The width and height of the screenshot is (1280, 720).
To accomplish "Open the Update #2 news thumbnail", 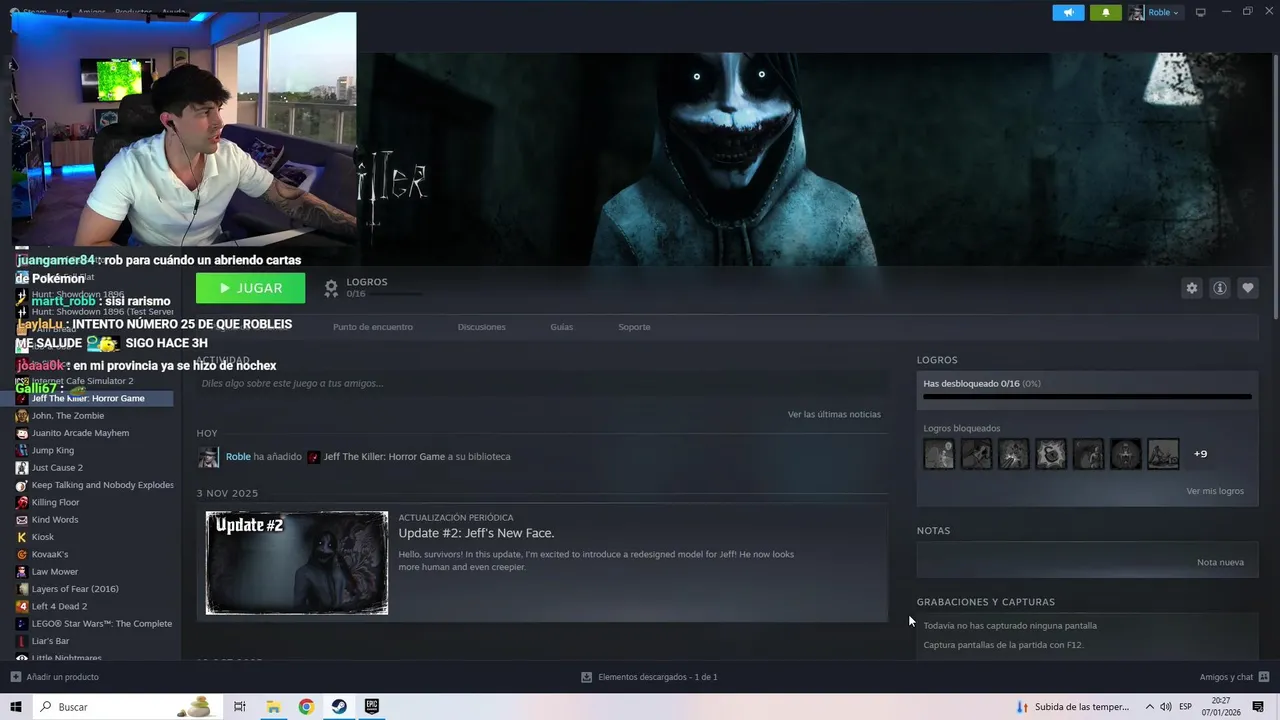I will [297, 563].
